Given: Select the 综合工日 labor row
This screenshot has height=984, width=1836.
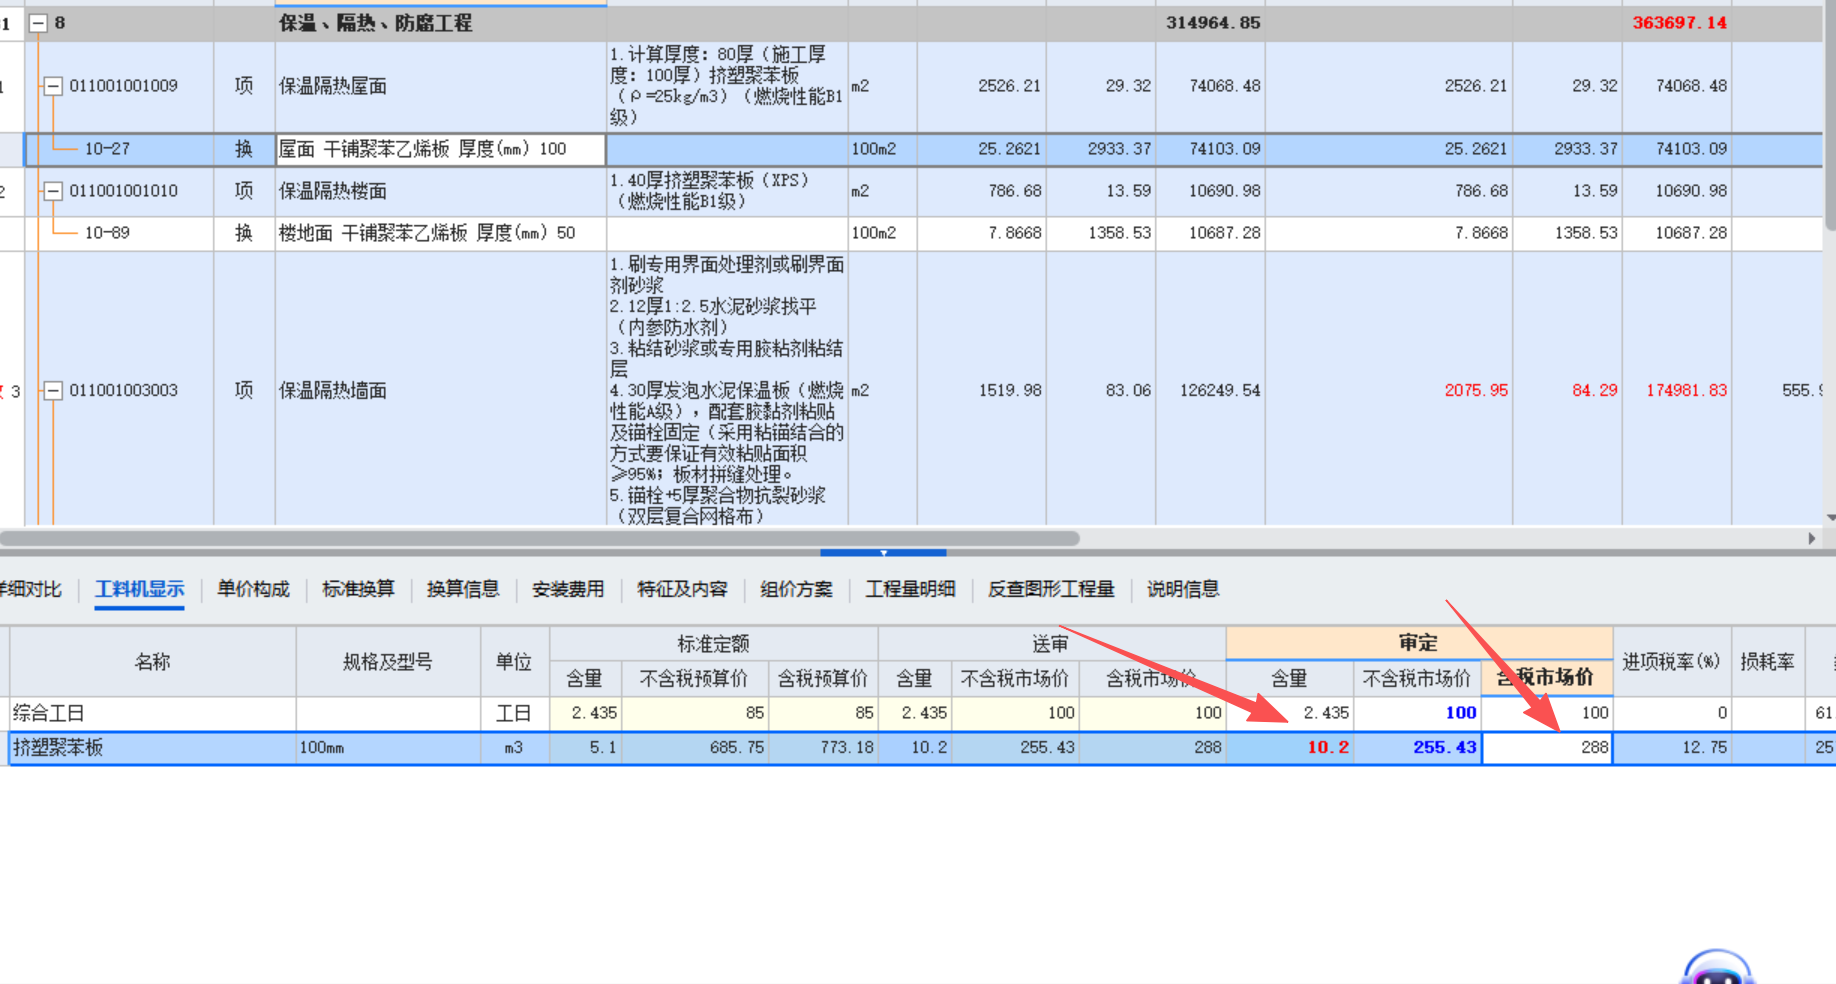Looking at the screenshot, I should pos(150,713).
